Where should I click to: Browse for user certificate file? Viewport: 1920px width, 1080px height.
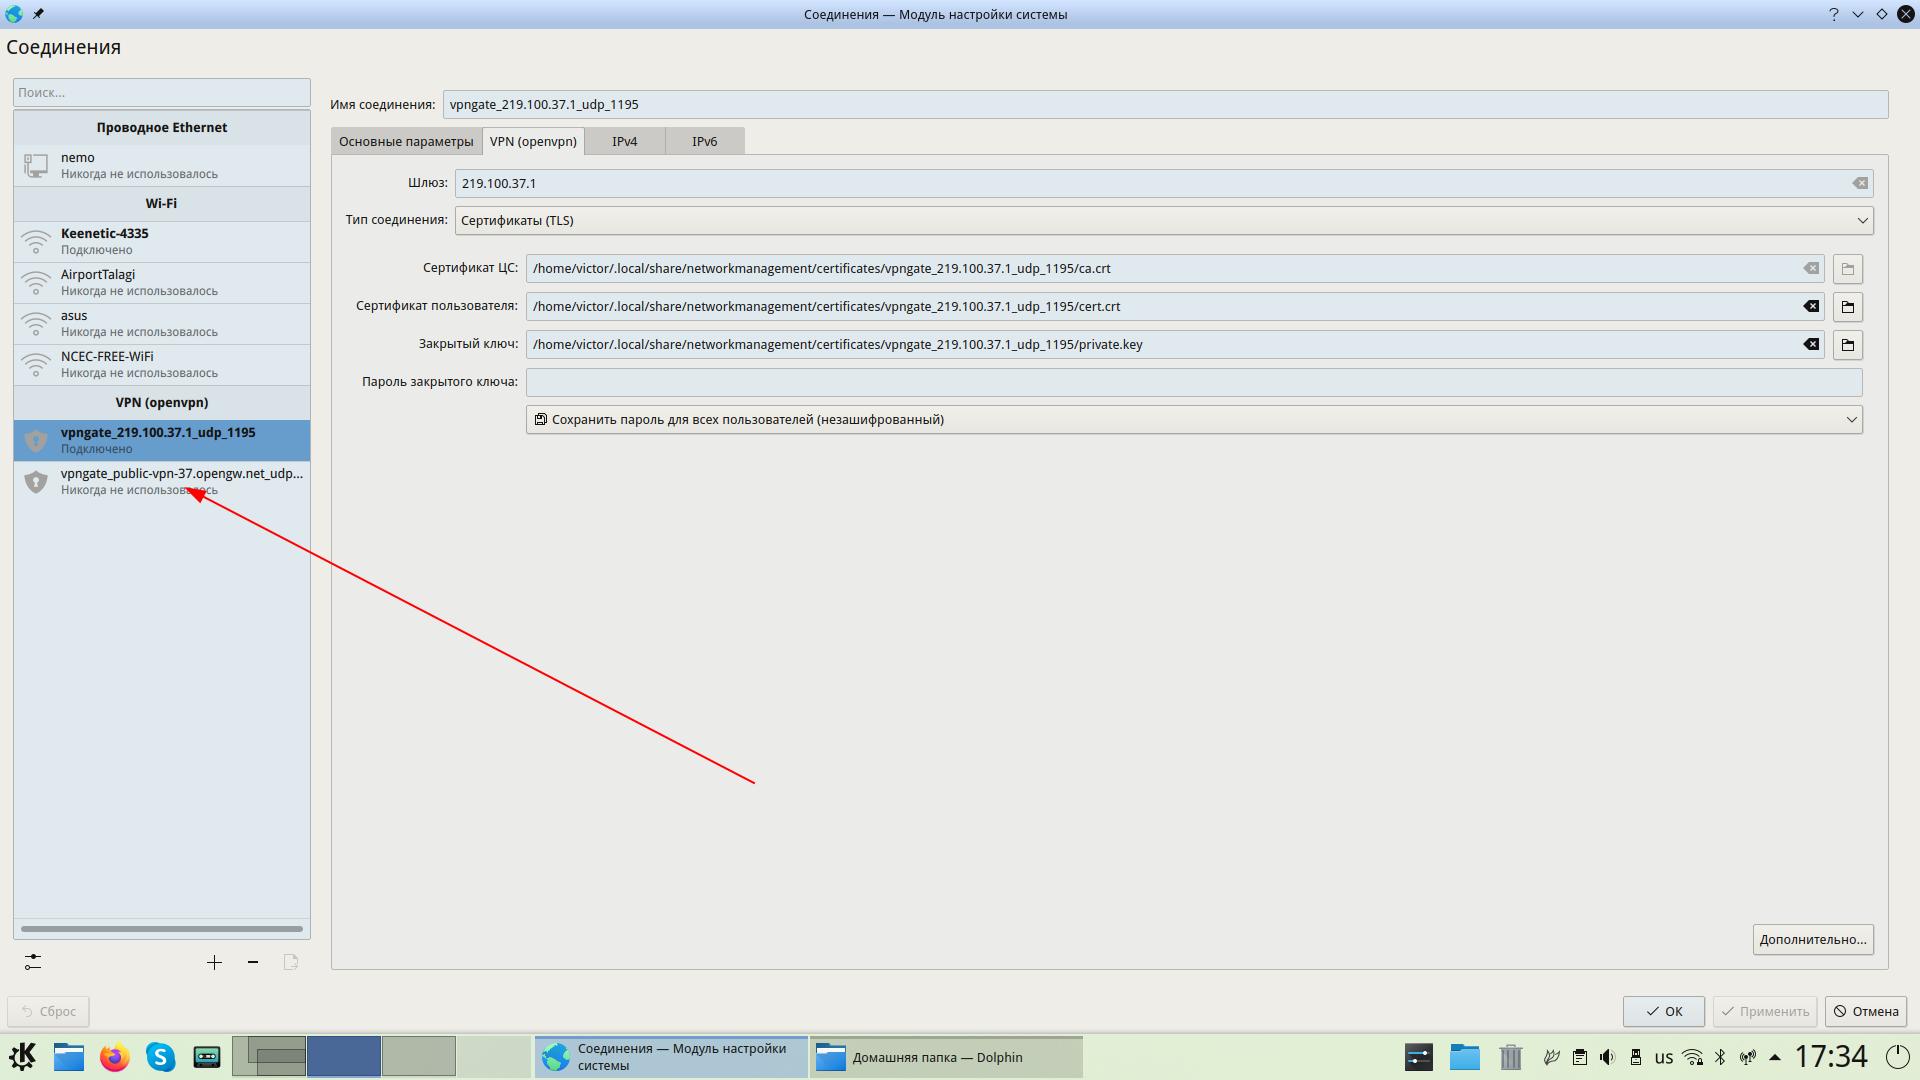1847,307
